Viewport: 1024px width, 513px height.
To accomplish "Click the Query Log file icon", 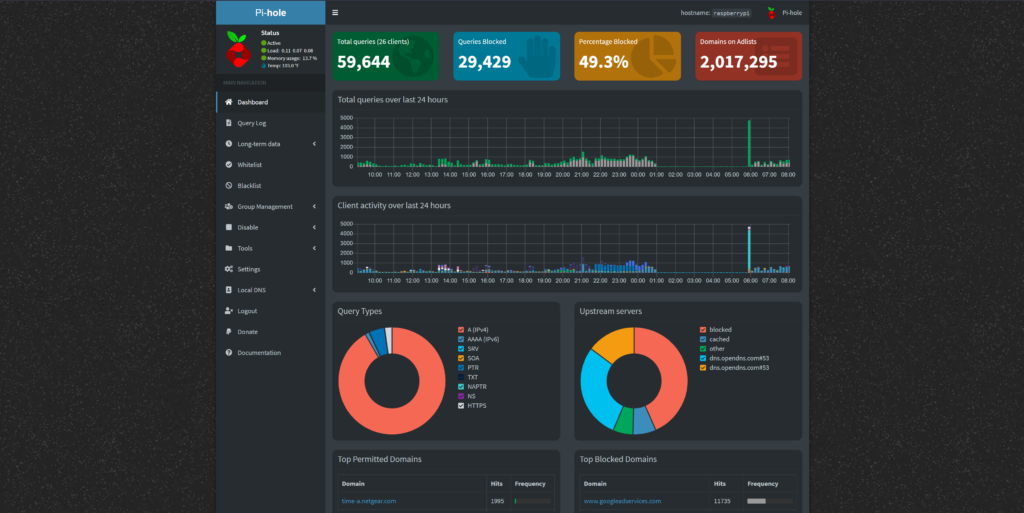I will click(x=229, y=123).
